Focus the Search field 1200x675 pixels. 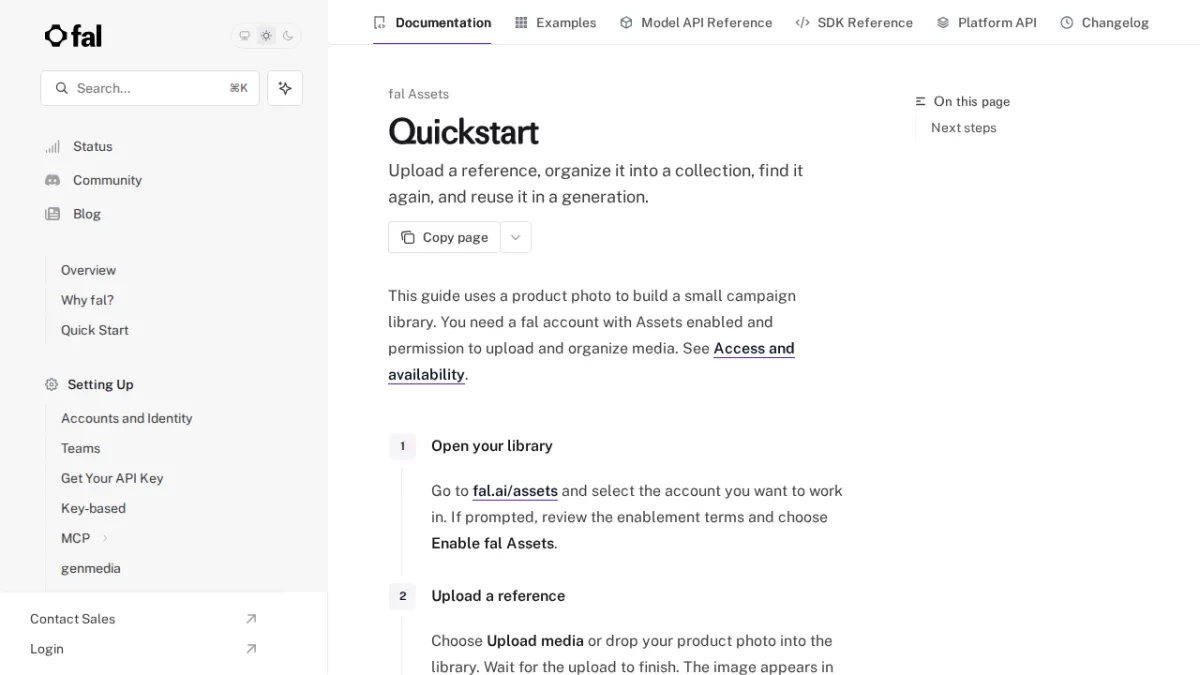coord(150,88)
